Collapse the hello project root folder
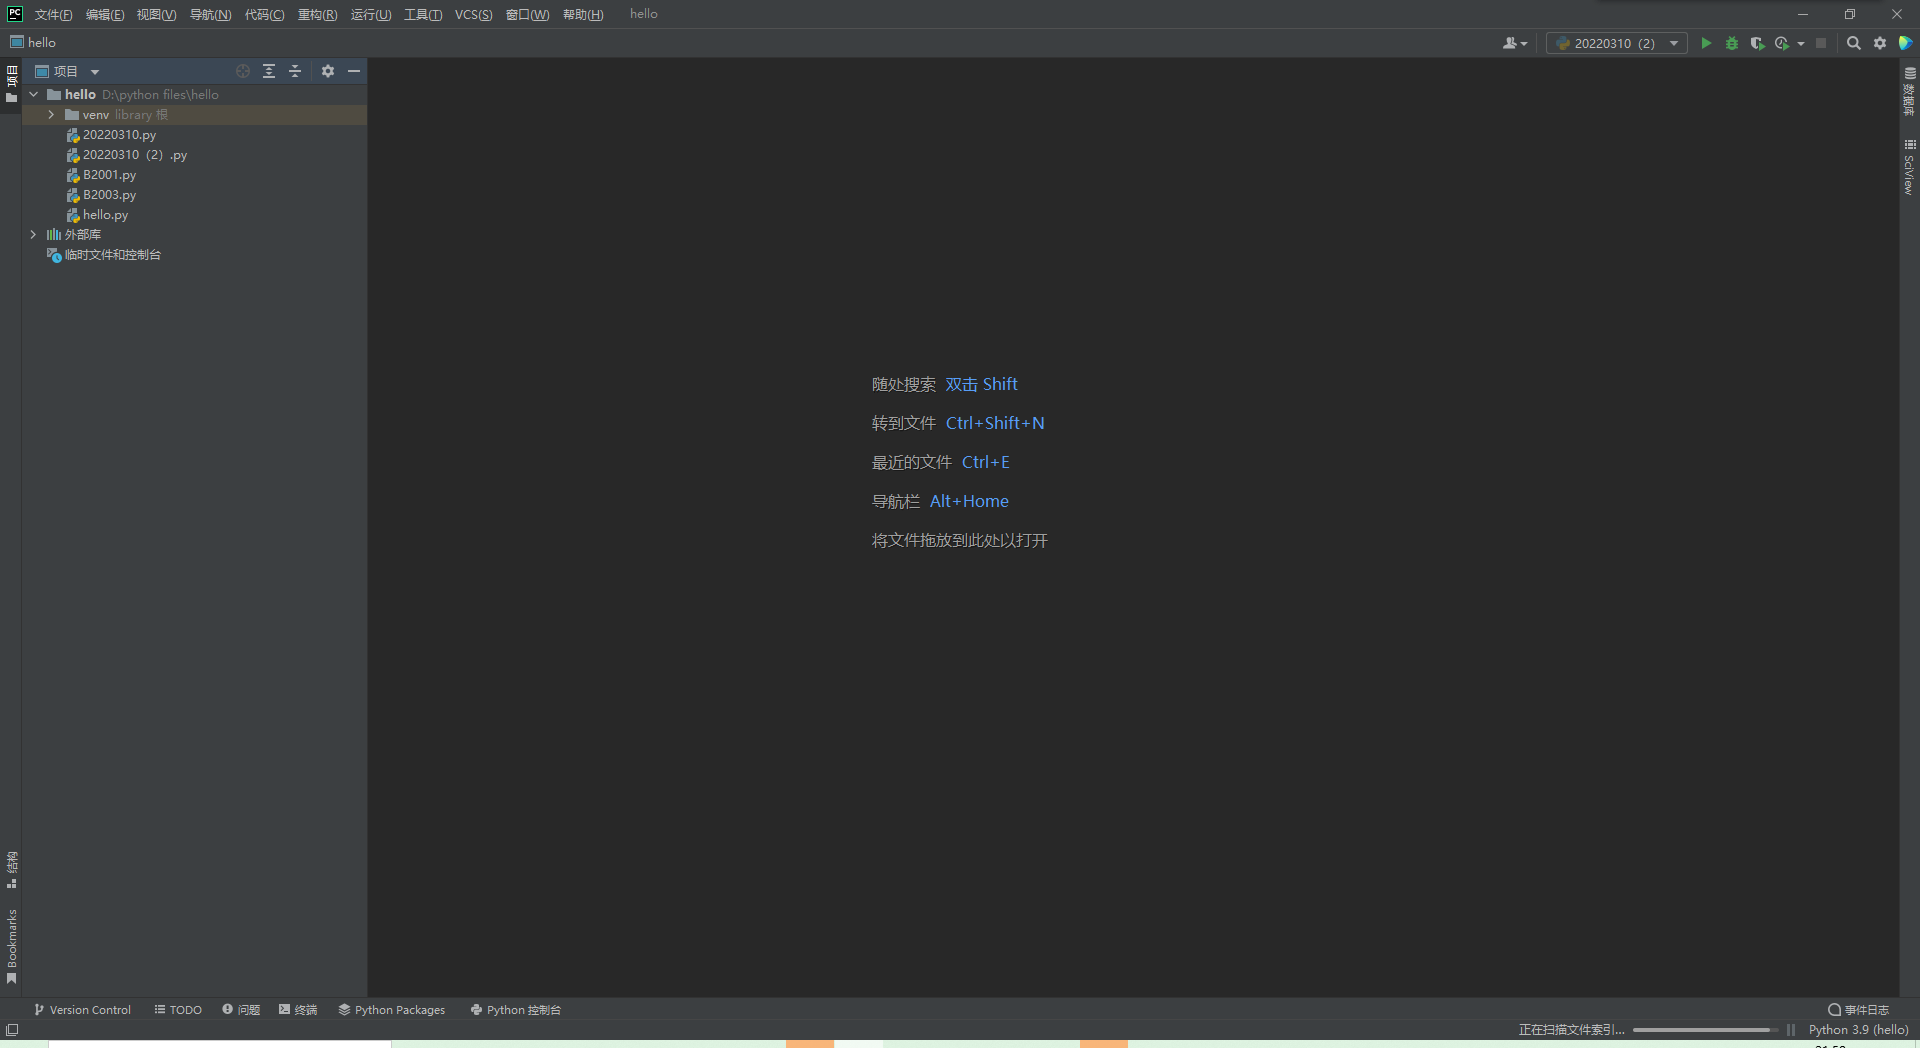 coord(34,94)
